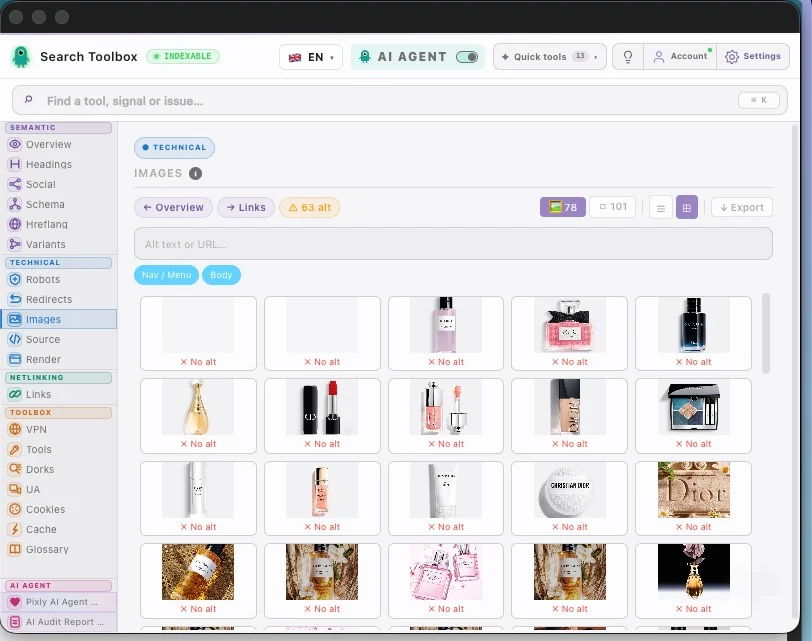This screenshot has height=641, width=812.
Task: Open the EN language dropdown
Action: click(311, 57)
